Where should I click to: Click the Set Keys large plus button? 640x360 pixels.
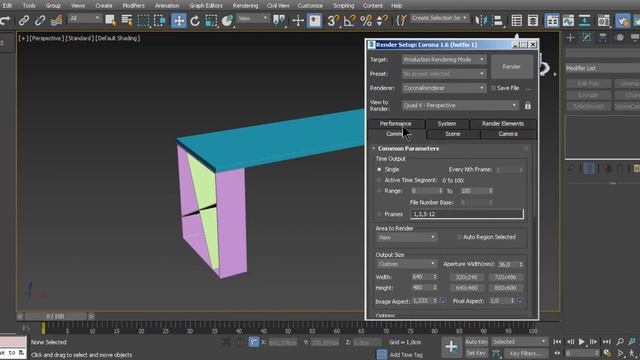coord(451,347)
